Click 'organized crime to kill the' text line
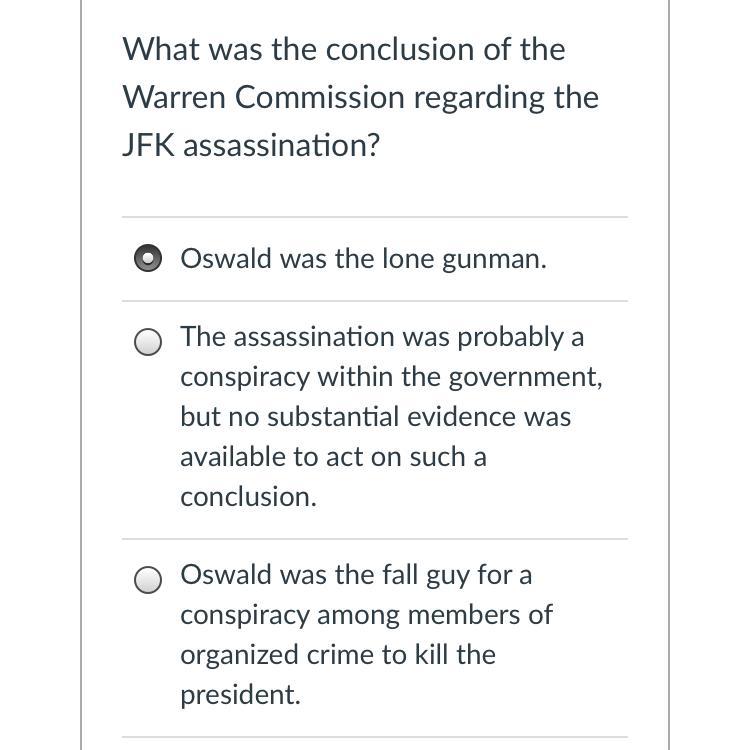The width and height of the screenshot is (746, 750). coord(338,655)
